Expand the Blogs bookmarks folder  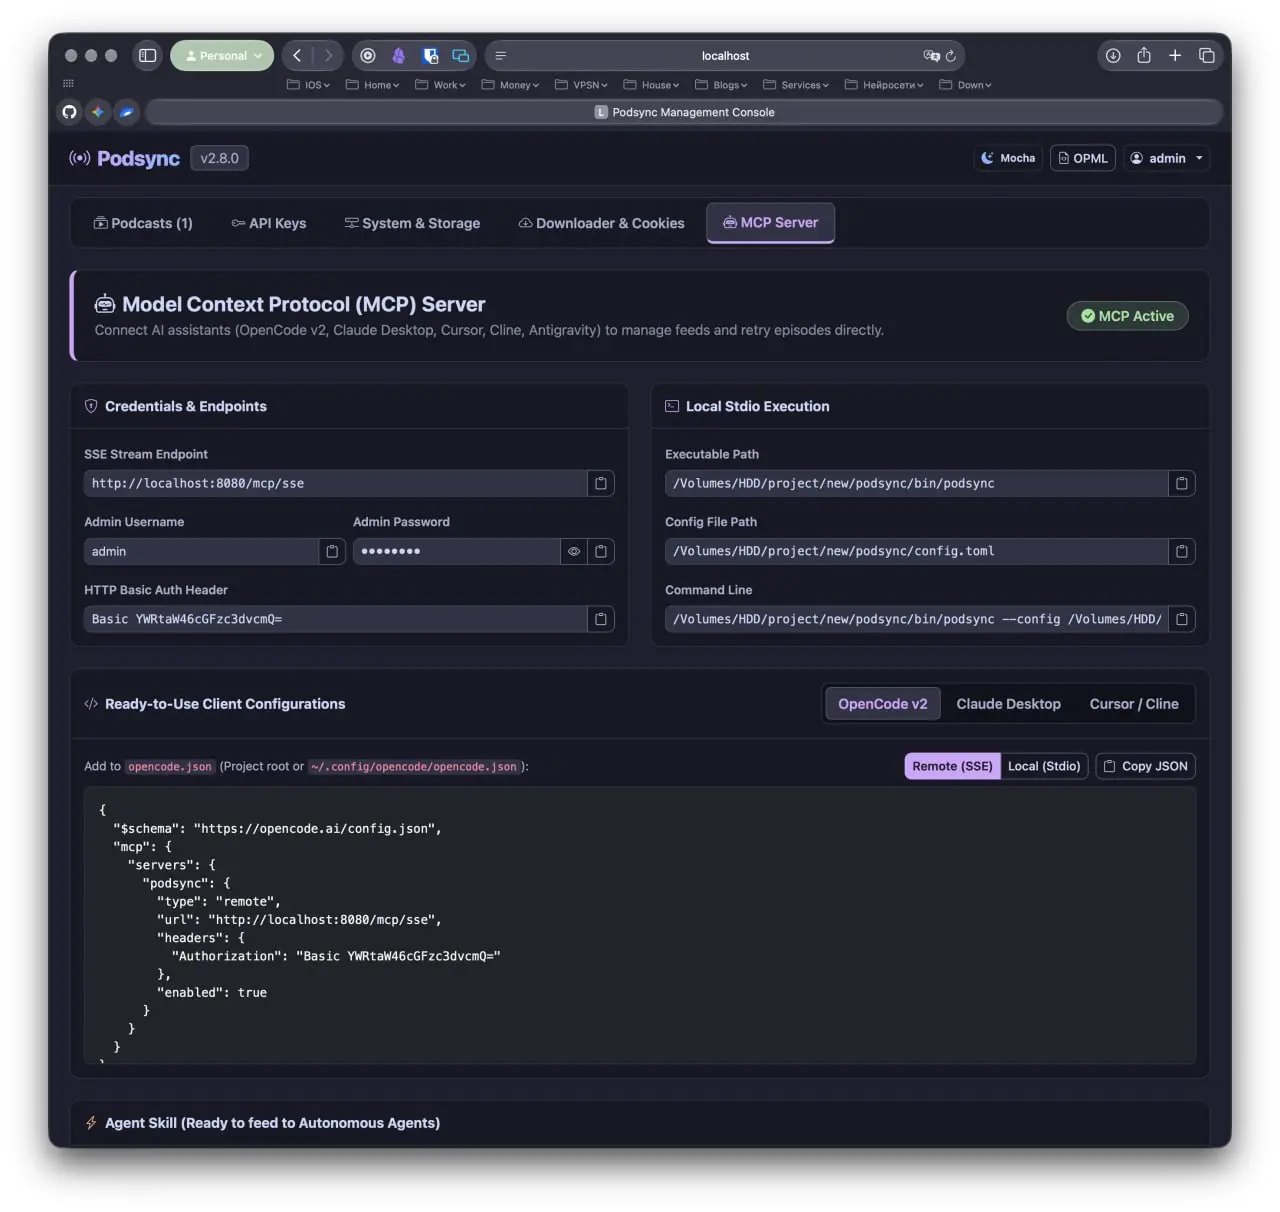[x=721, y=85]
